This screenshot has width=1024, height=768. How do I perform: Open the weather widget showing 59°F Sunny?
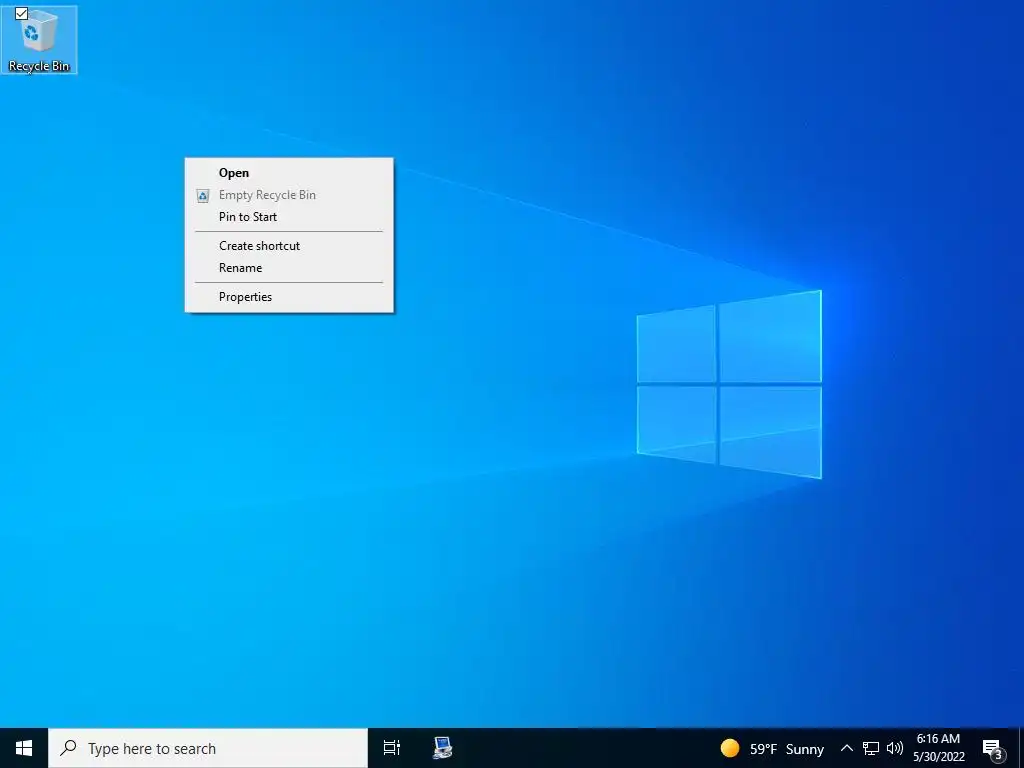[x=773, y=748]
